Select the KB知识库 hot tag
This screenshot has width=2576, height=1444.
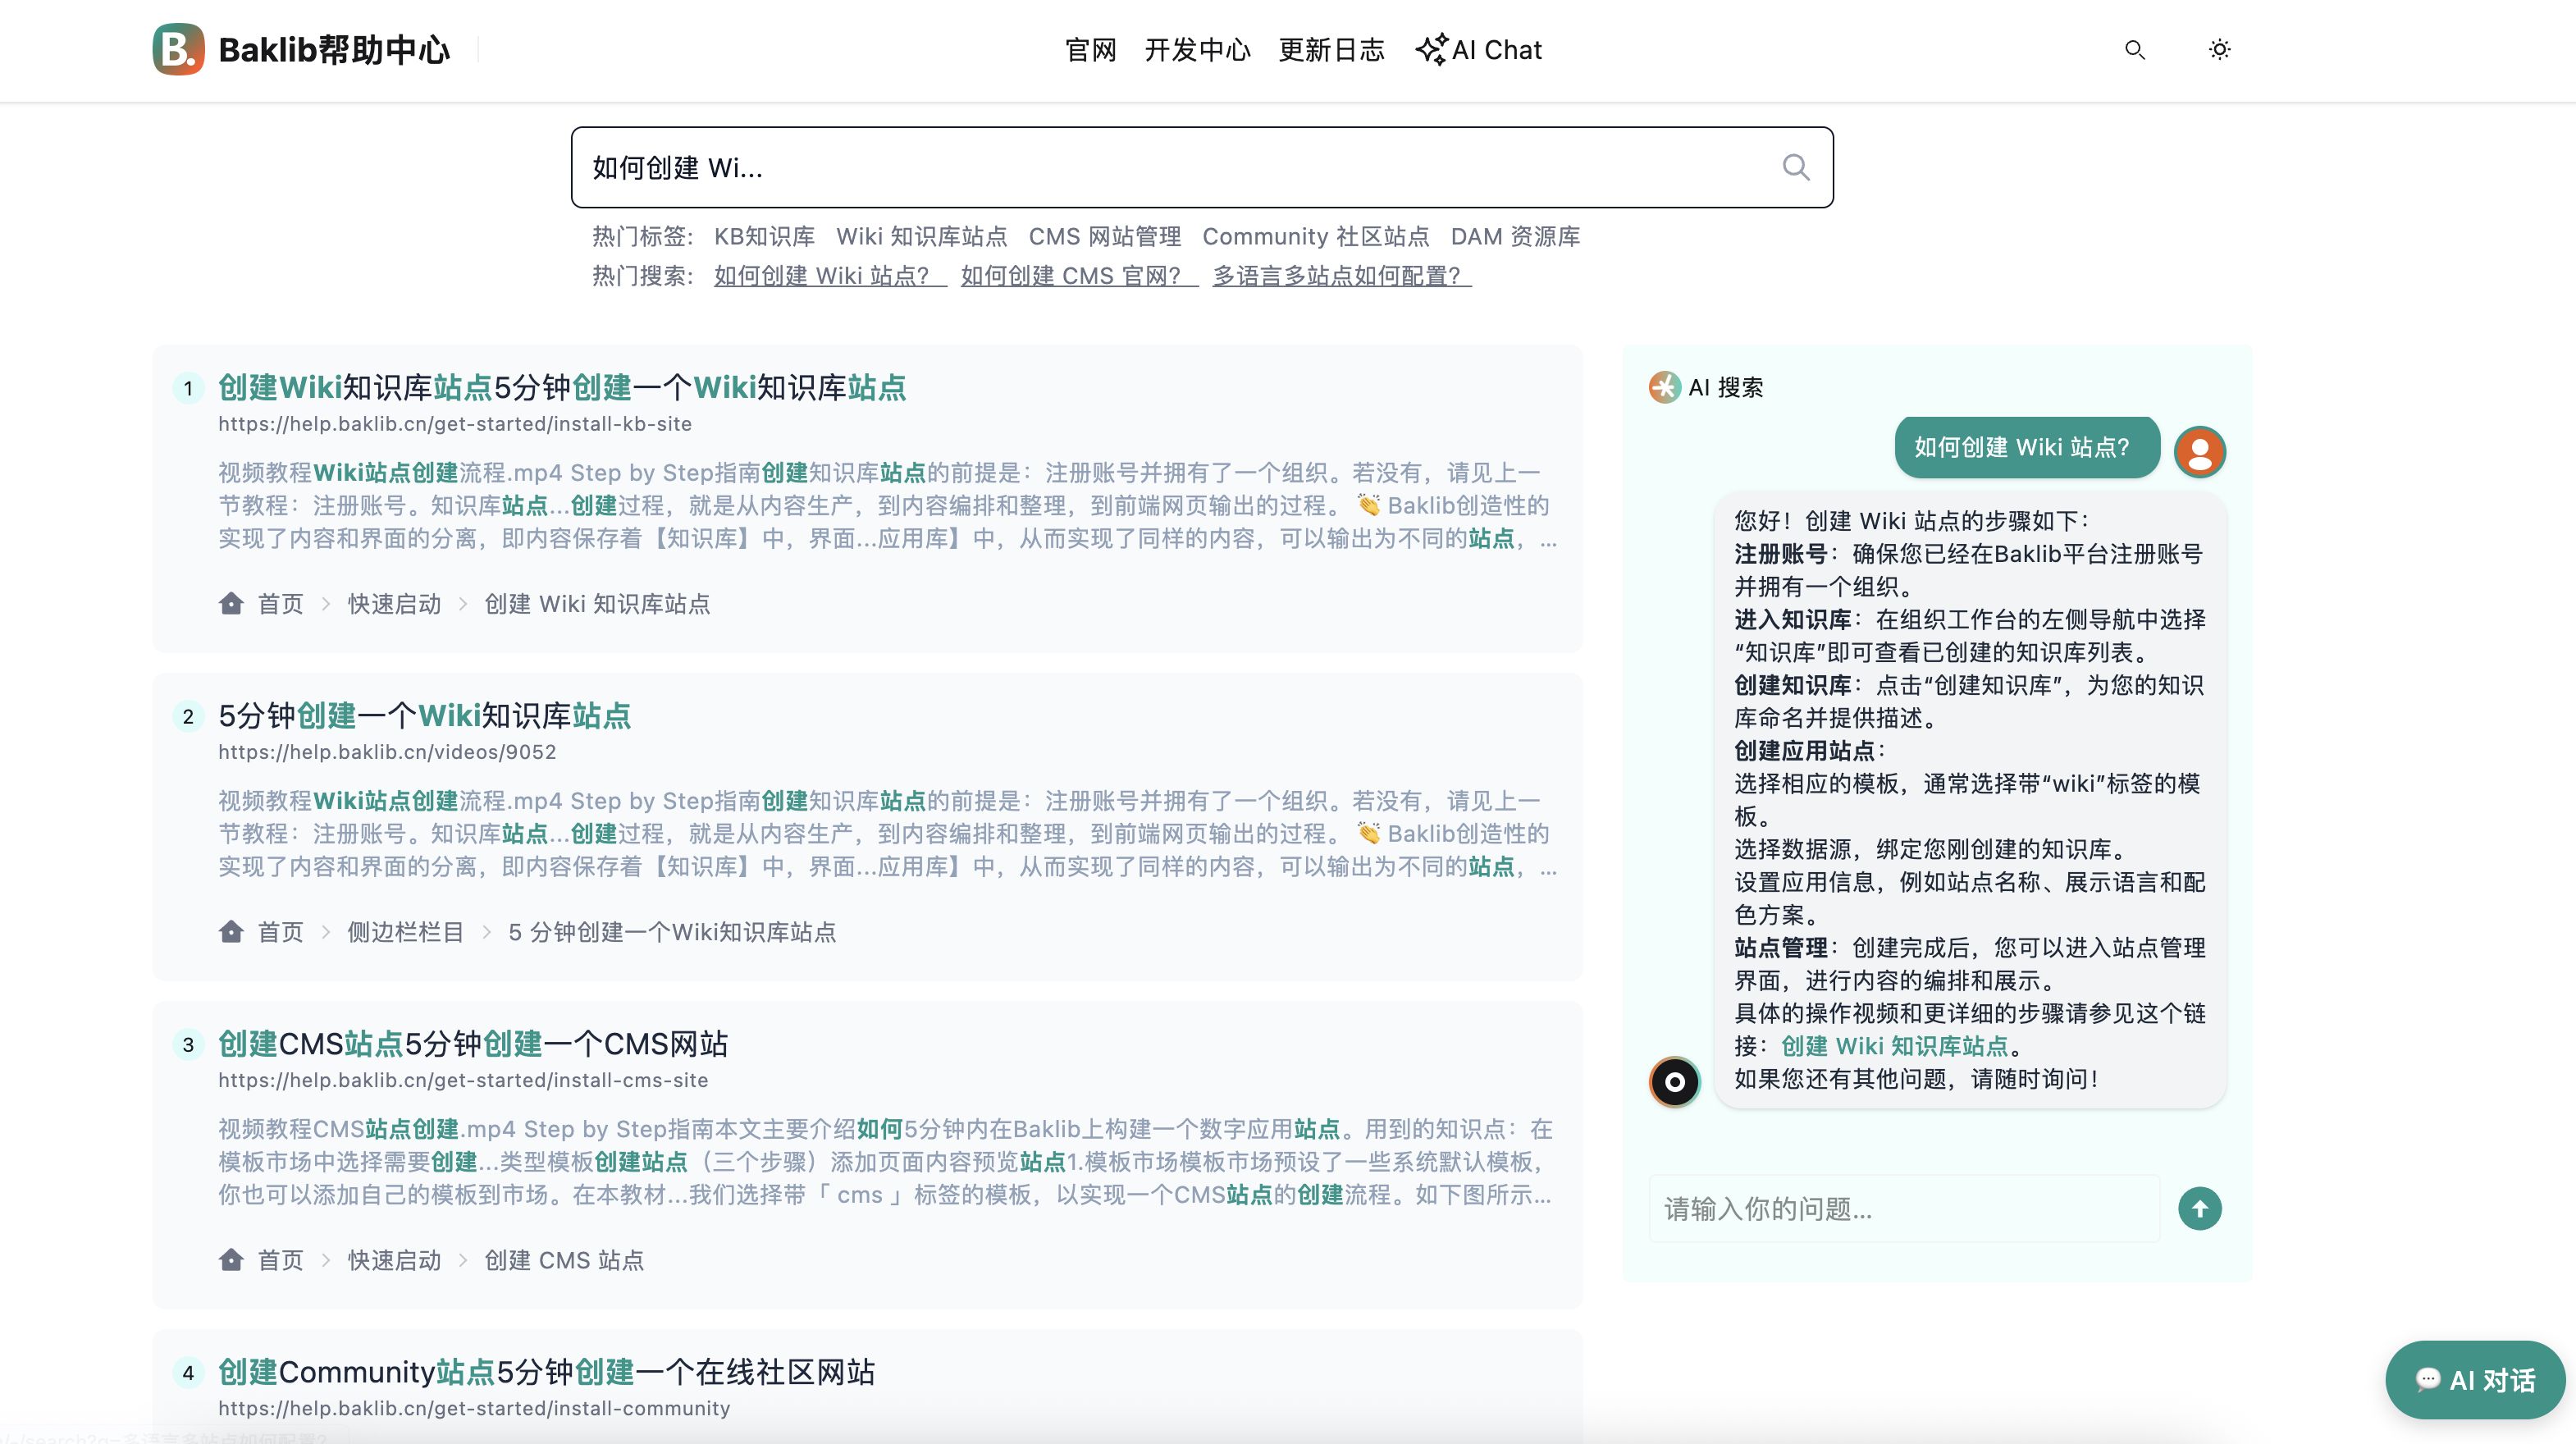tap(764, 236)
